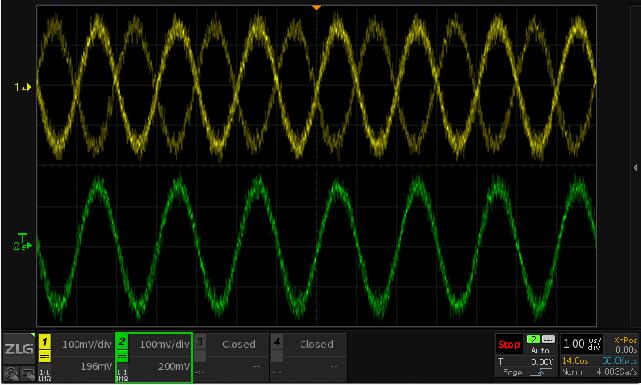Screen dimensions: 641x385
Task: Open the screen capture icon beside touch icon
Action: click(28, 374)
